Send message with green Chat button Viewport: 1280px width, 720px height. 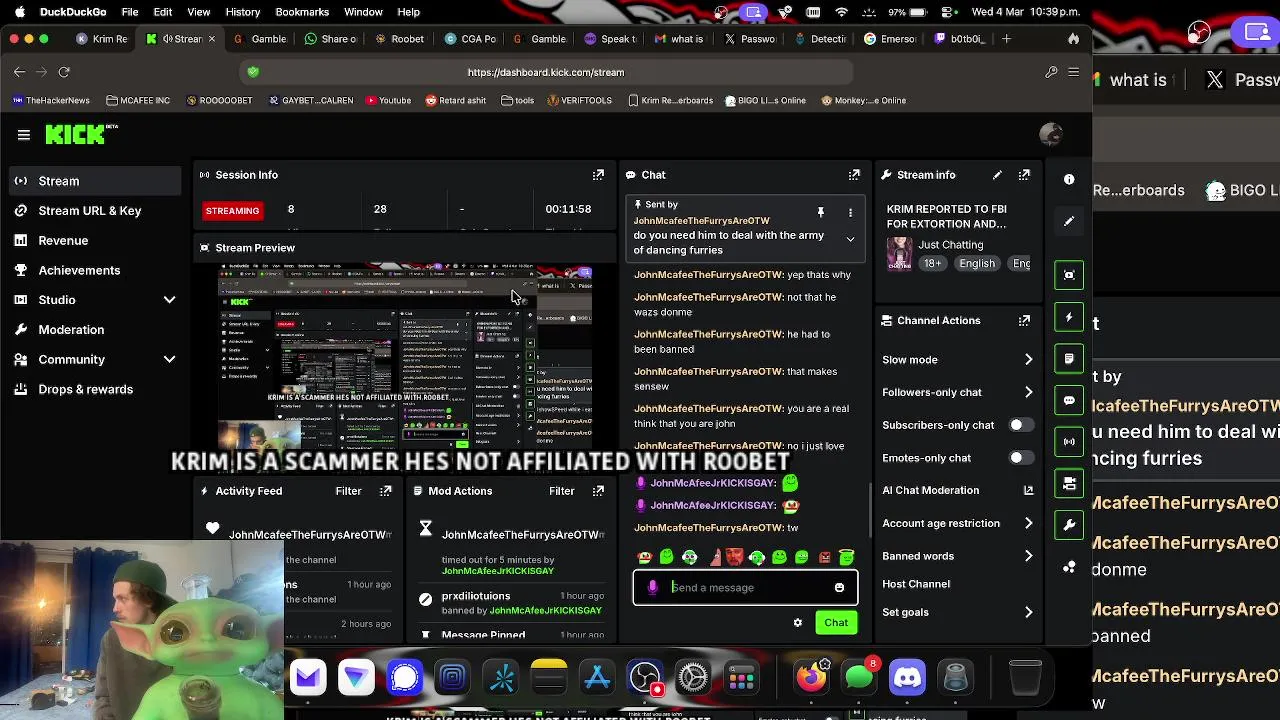(x=836, y=622)
